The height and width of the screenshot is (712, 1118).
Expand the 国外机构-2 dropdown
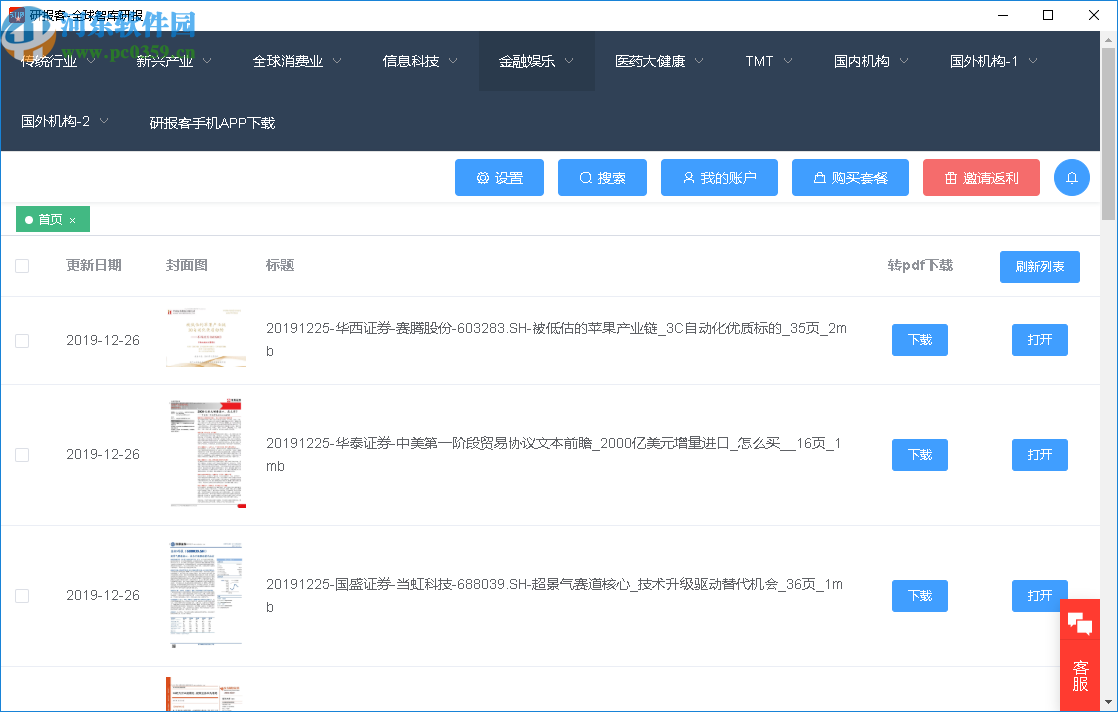click(55, 121)
